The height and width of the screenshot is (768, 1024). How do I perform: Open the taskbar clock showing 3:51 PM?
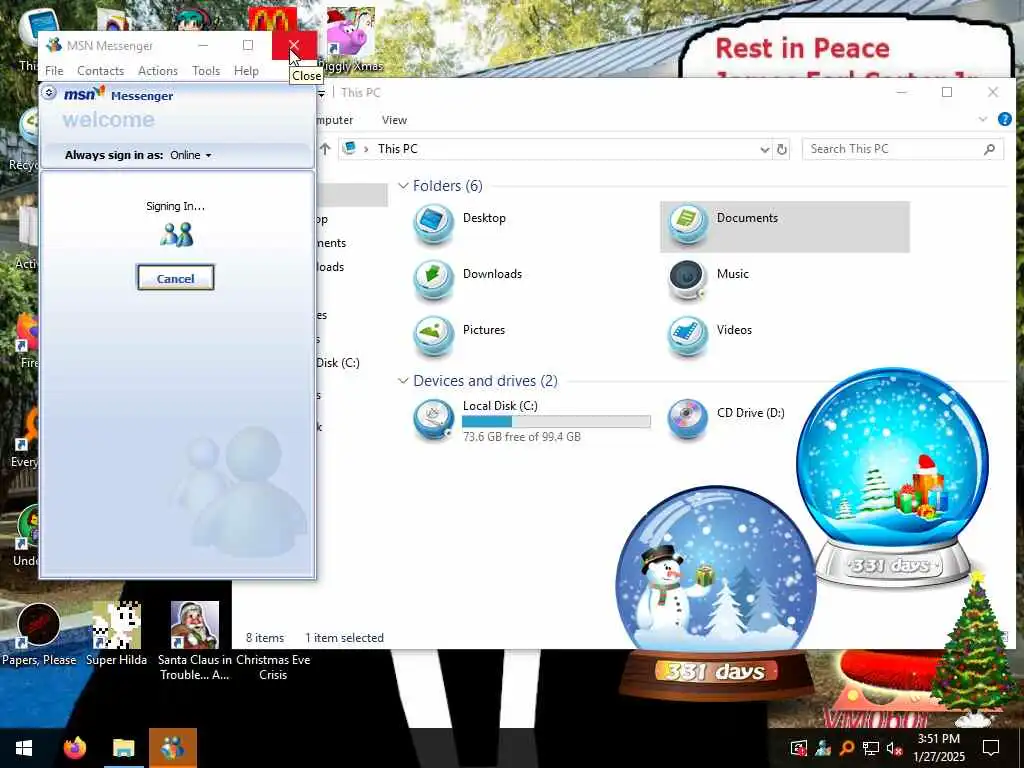939,748
